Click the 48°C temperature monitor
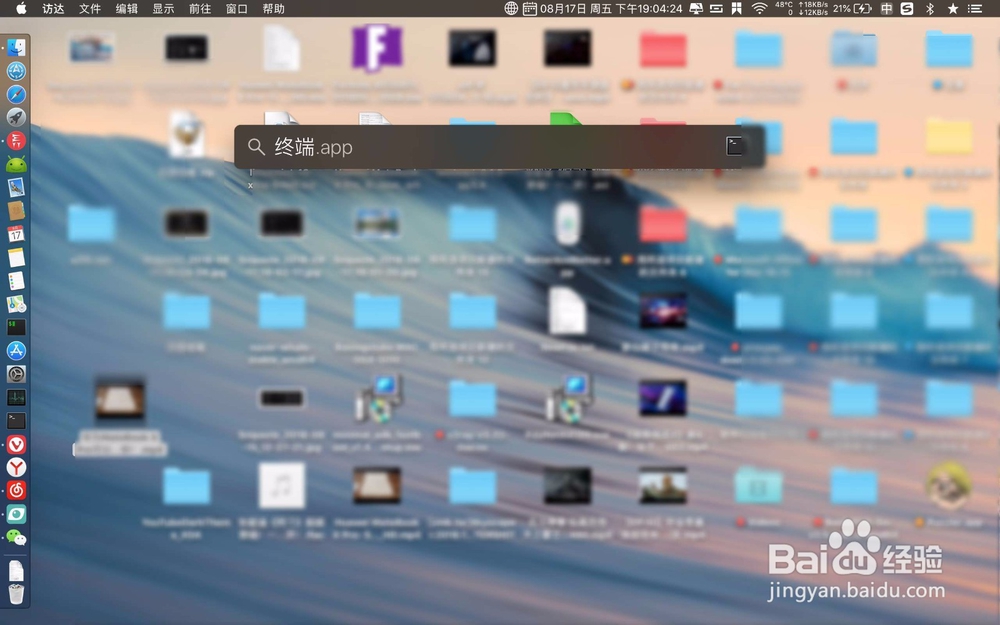 [x=784, y=8]
